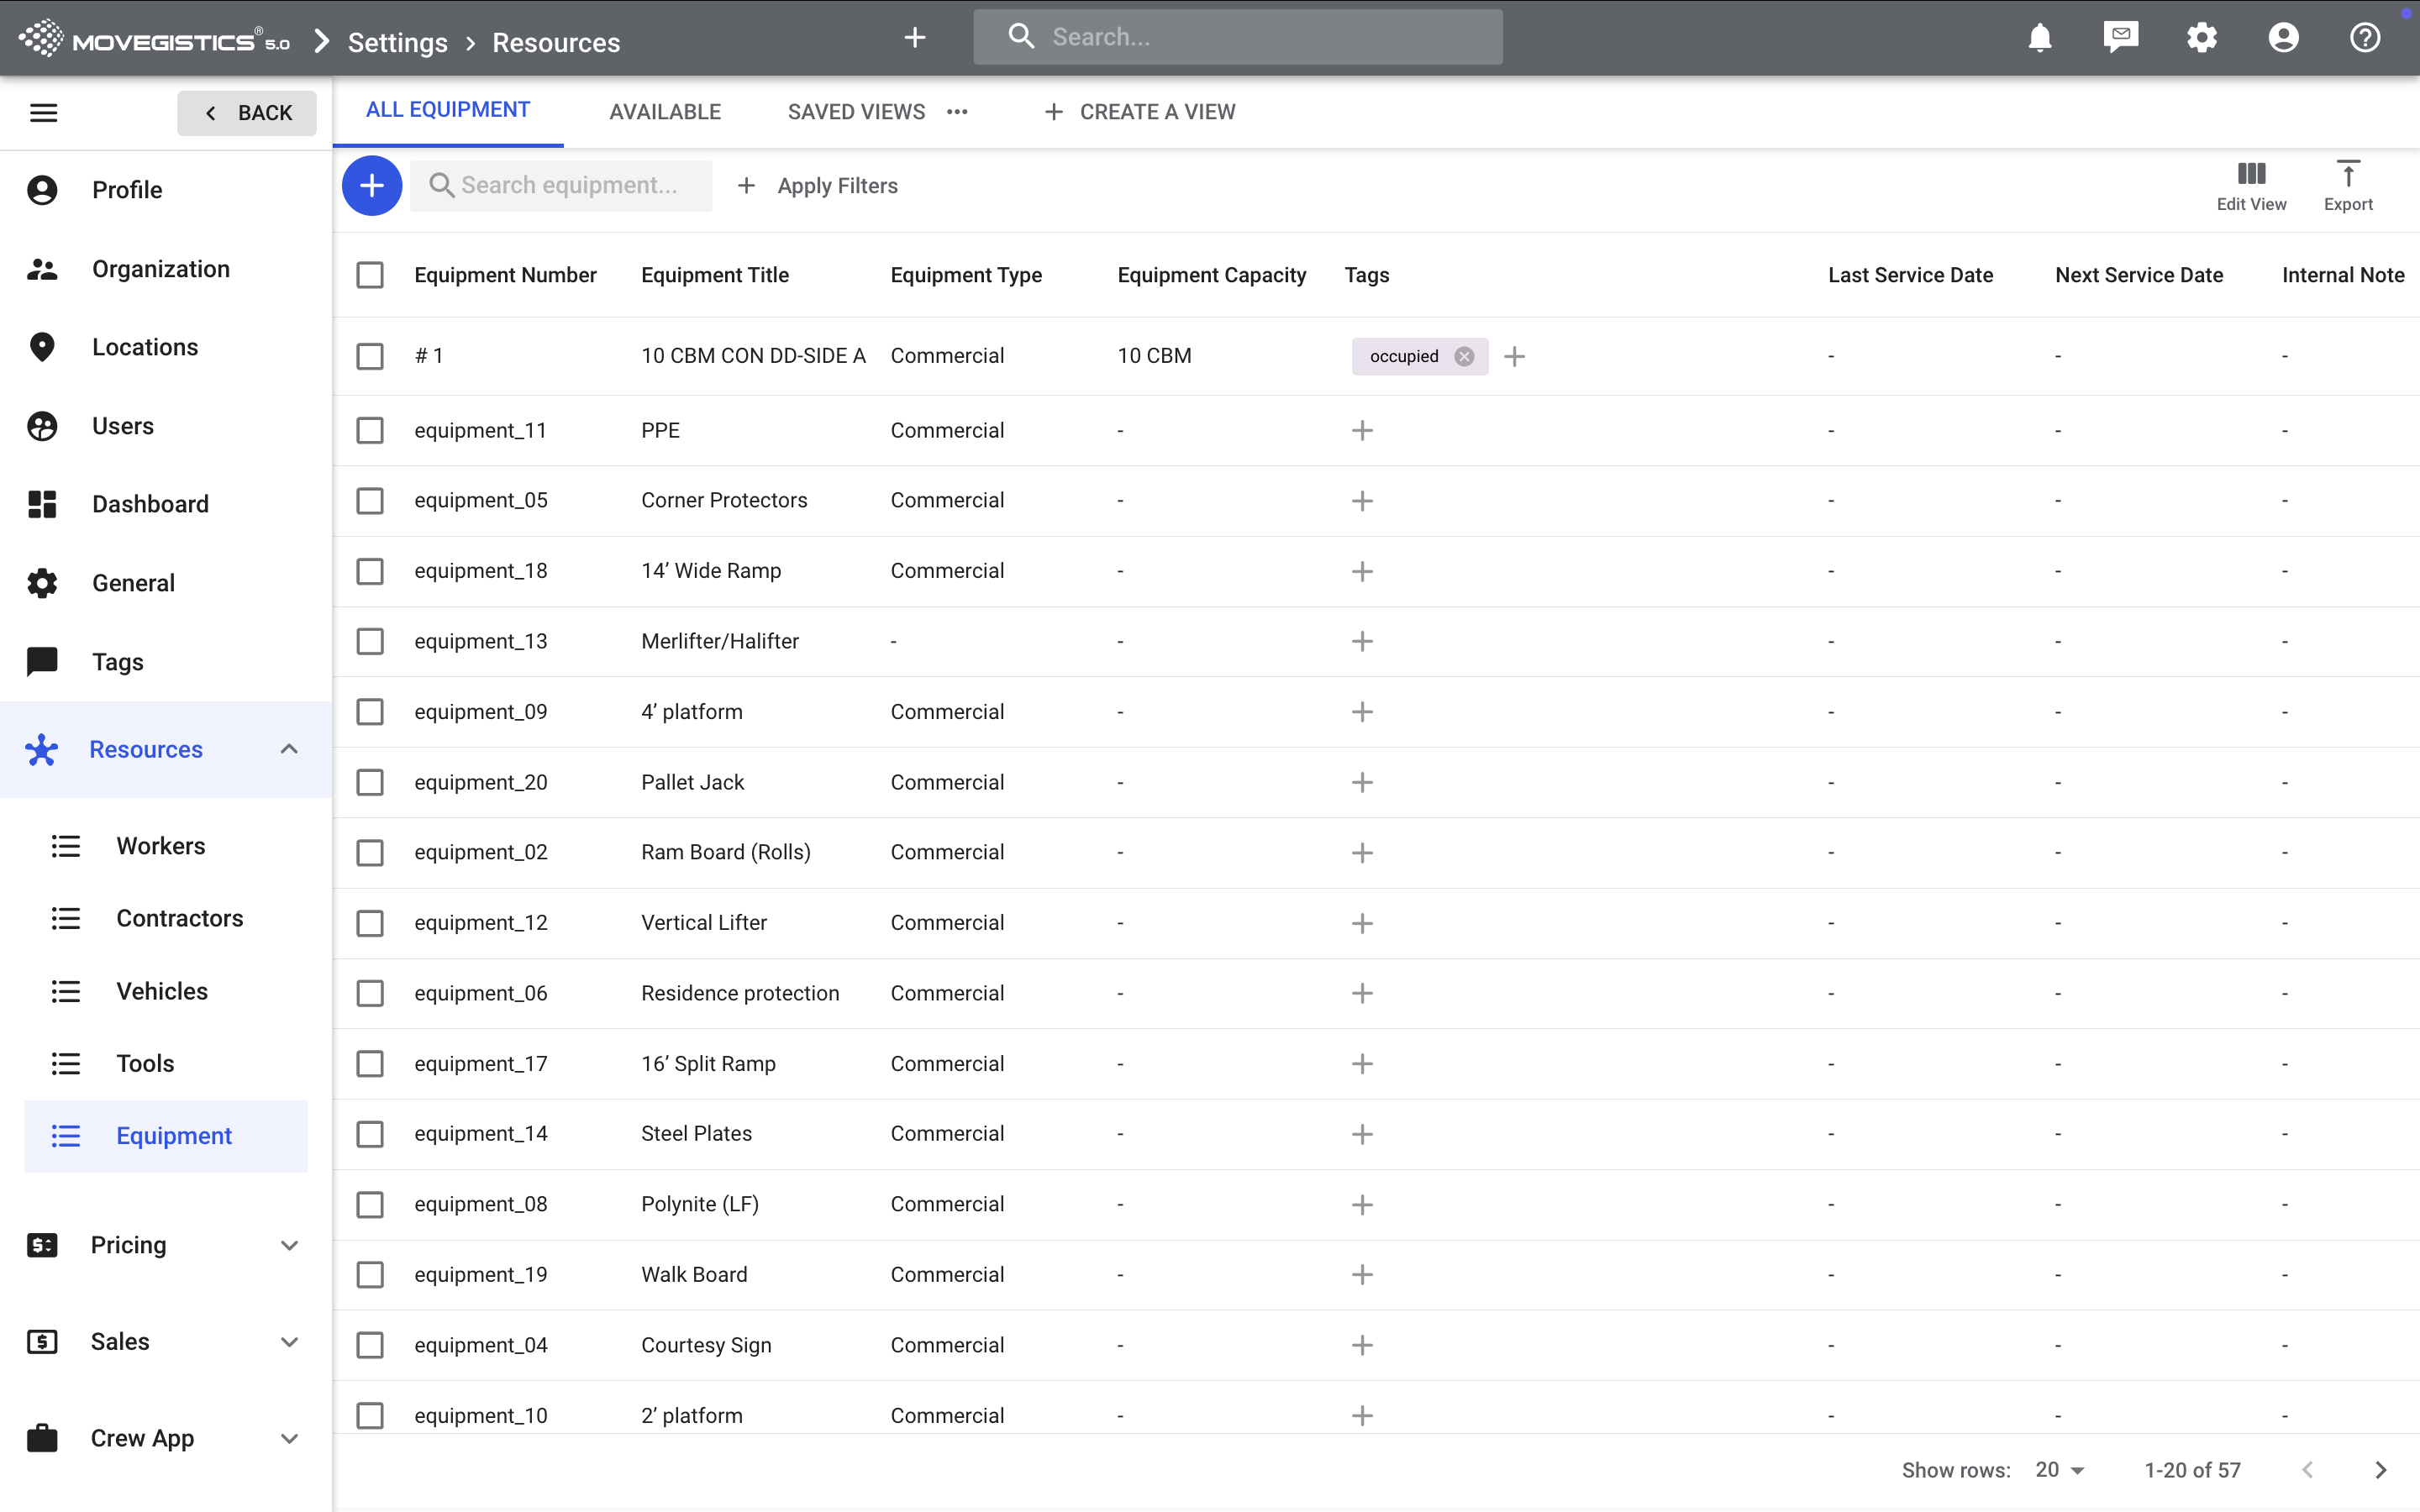Click the Back button

click(247, 113)
